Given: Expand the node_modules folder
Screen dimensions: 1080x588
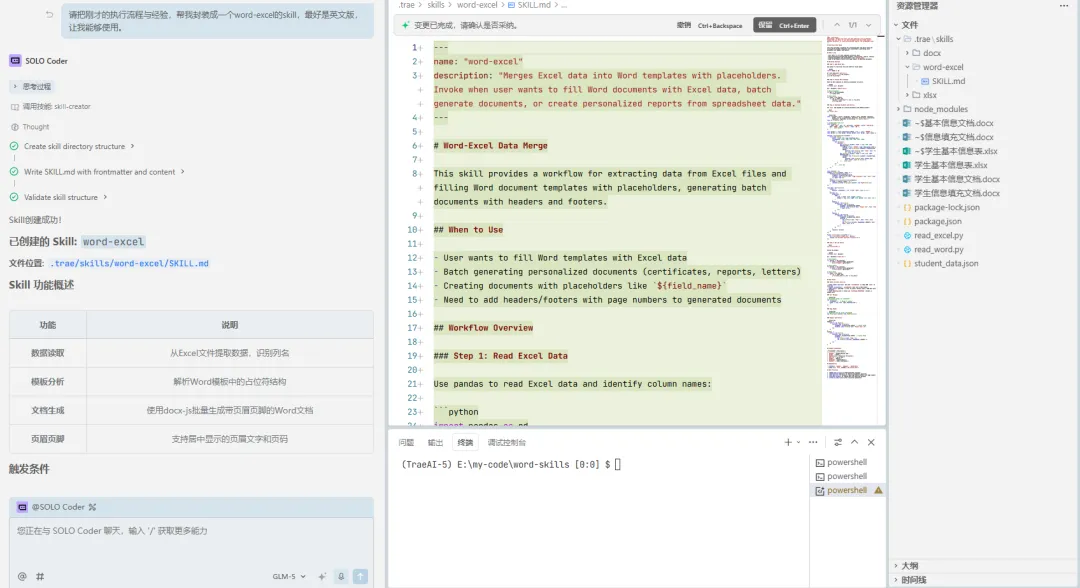Looking at the screenshot, I should [899, 109].
